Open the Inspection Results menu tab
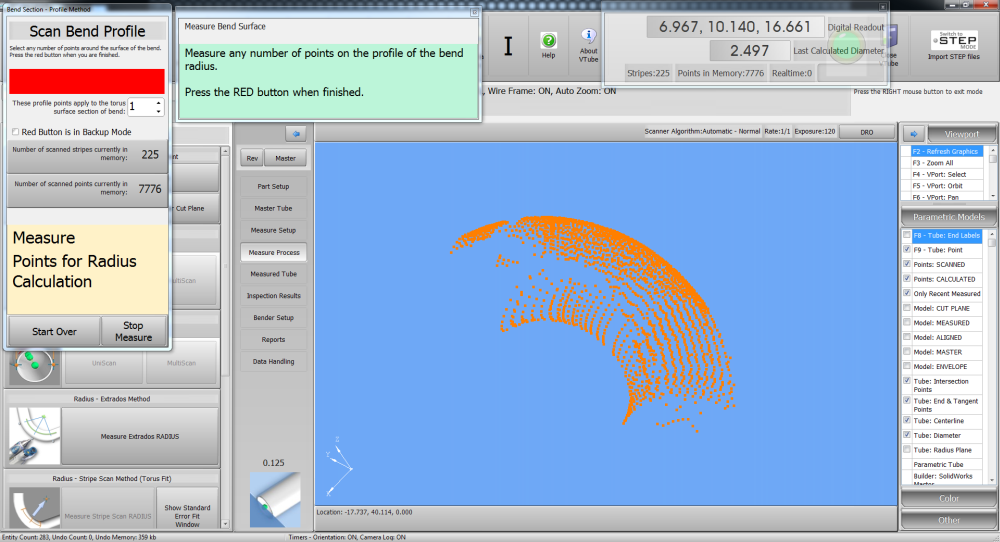Image resolution: width=1000 pixels, height=542 pixels. (274, 296)
